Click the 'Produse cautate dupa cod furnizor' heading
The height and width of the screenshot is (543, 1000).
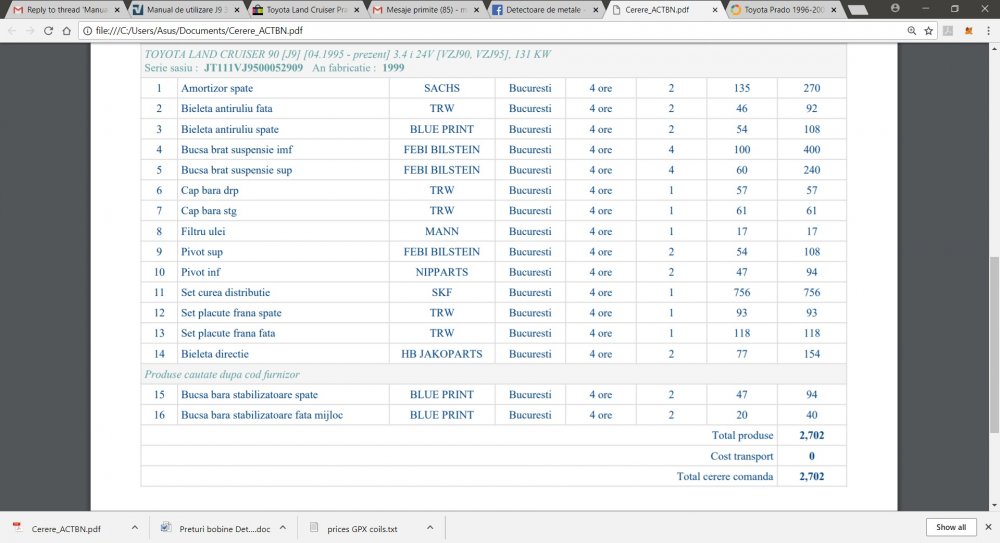coord(221,375)
